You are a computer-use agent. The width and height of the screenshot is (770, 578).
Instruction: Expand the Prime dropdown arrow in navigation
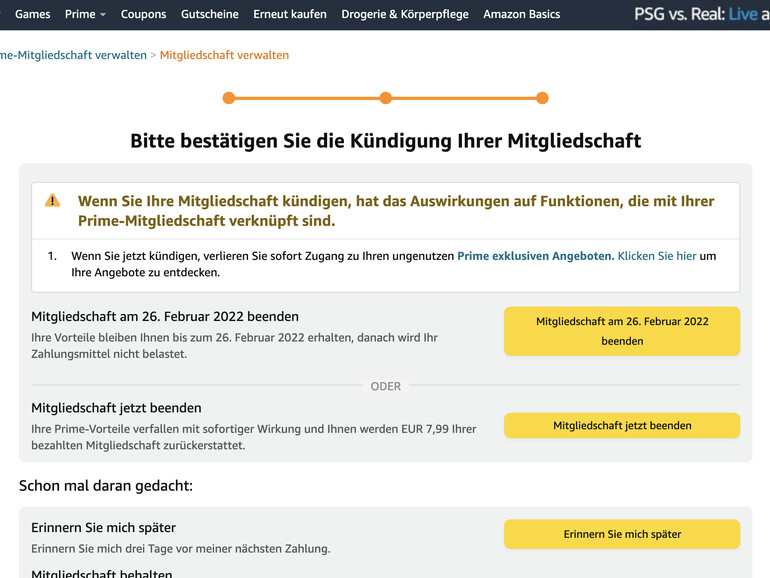(x=103, y=15)
